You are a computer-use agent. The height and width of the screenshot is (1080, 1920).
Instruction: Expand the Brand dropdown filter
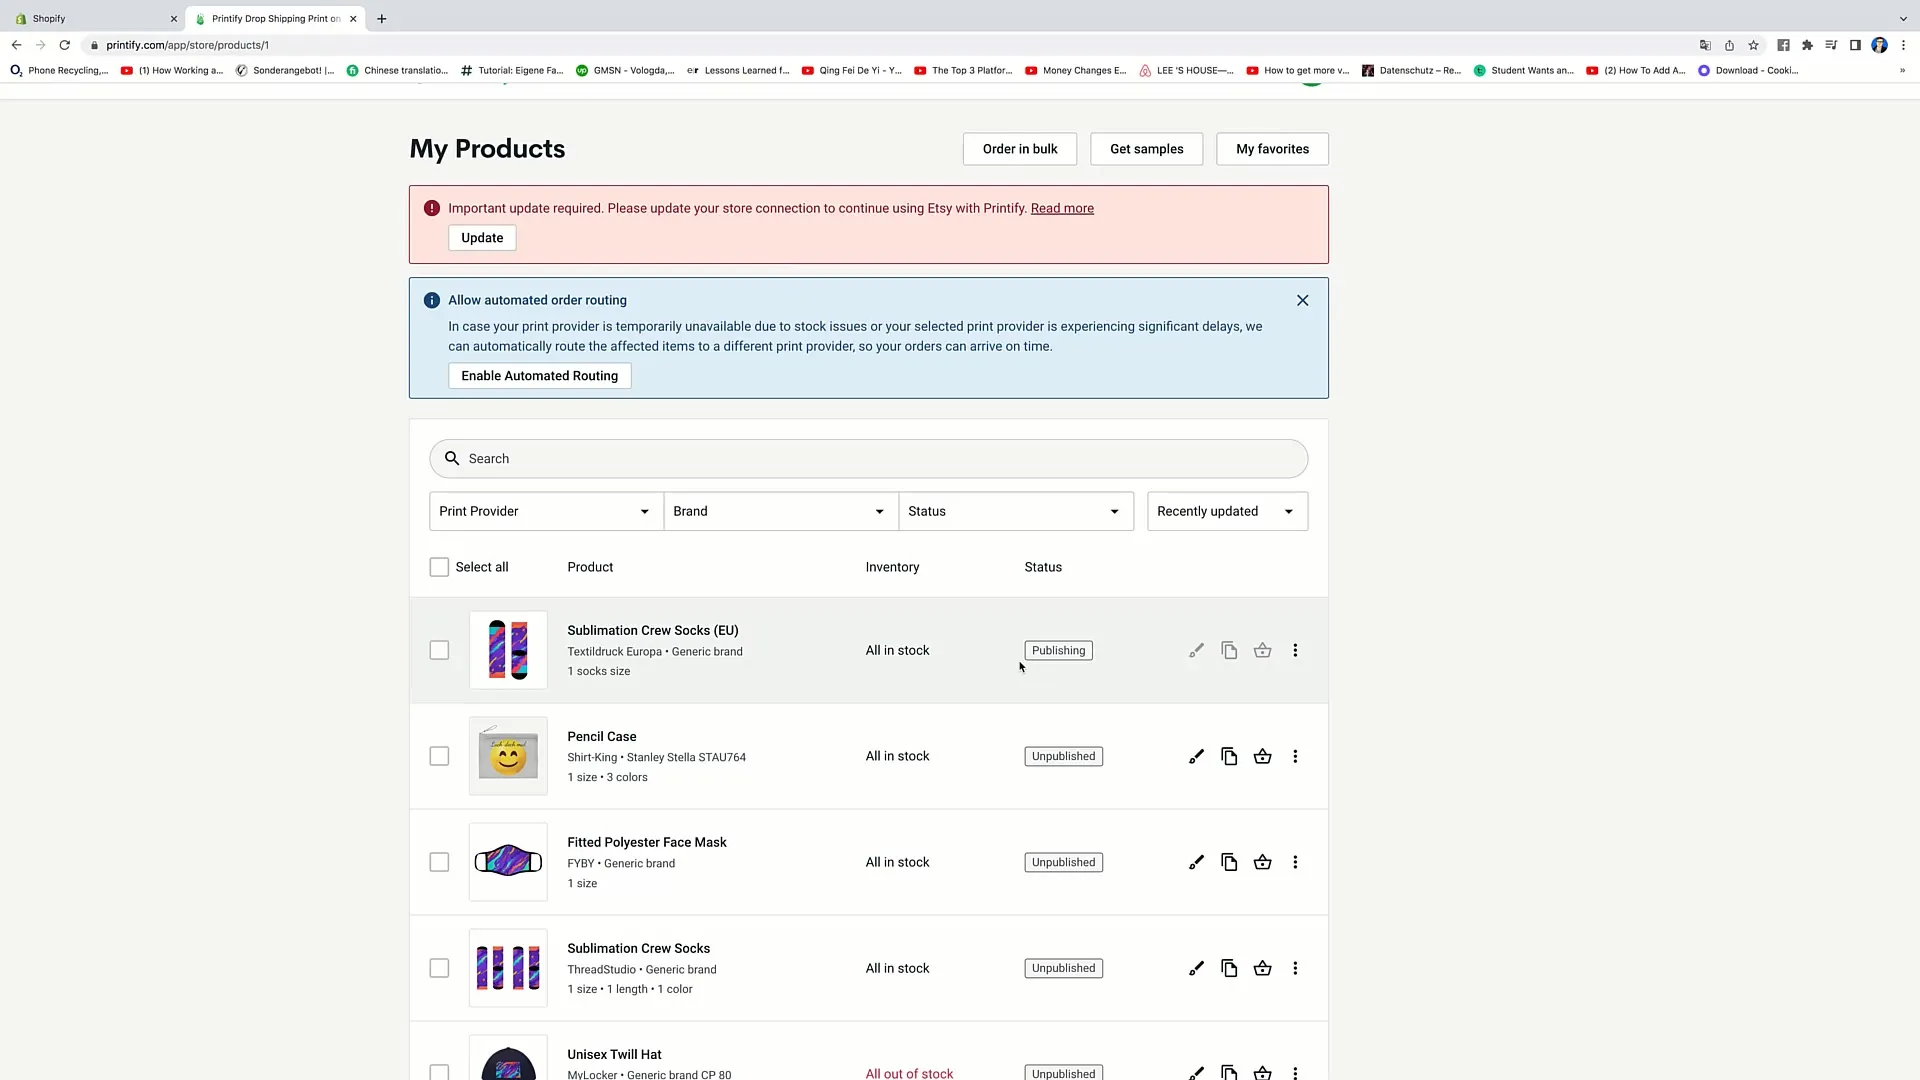(778, 510)
